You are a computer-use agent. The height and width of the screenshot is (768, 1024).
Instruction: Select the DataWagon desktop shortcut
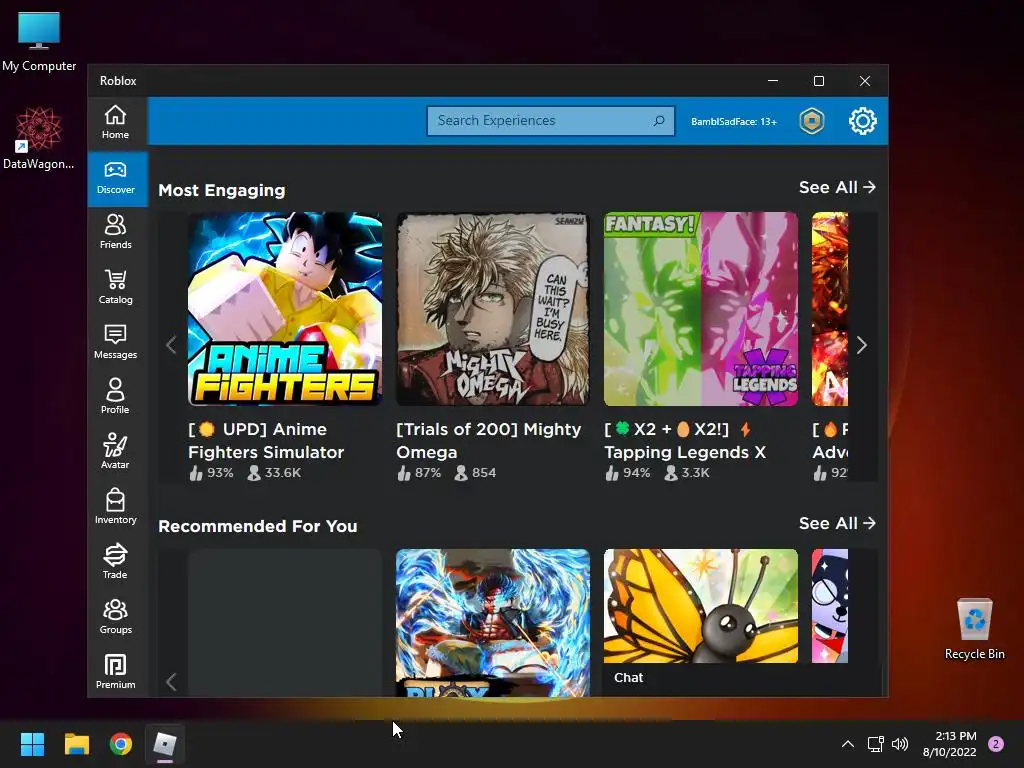pyautogui.click(x=39, y=139)
